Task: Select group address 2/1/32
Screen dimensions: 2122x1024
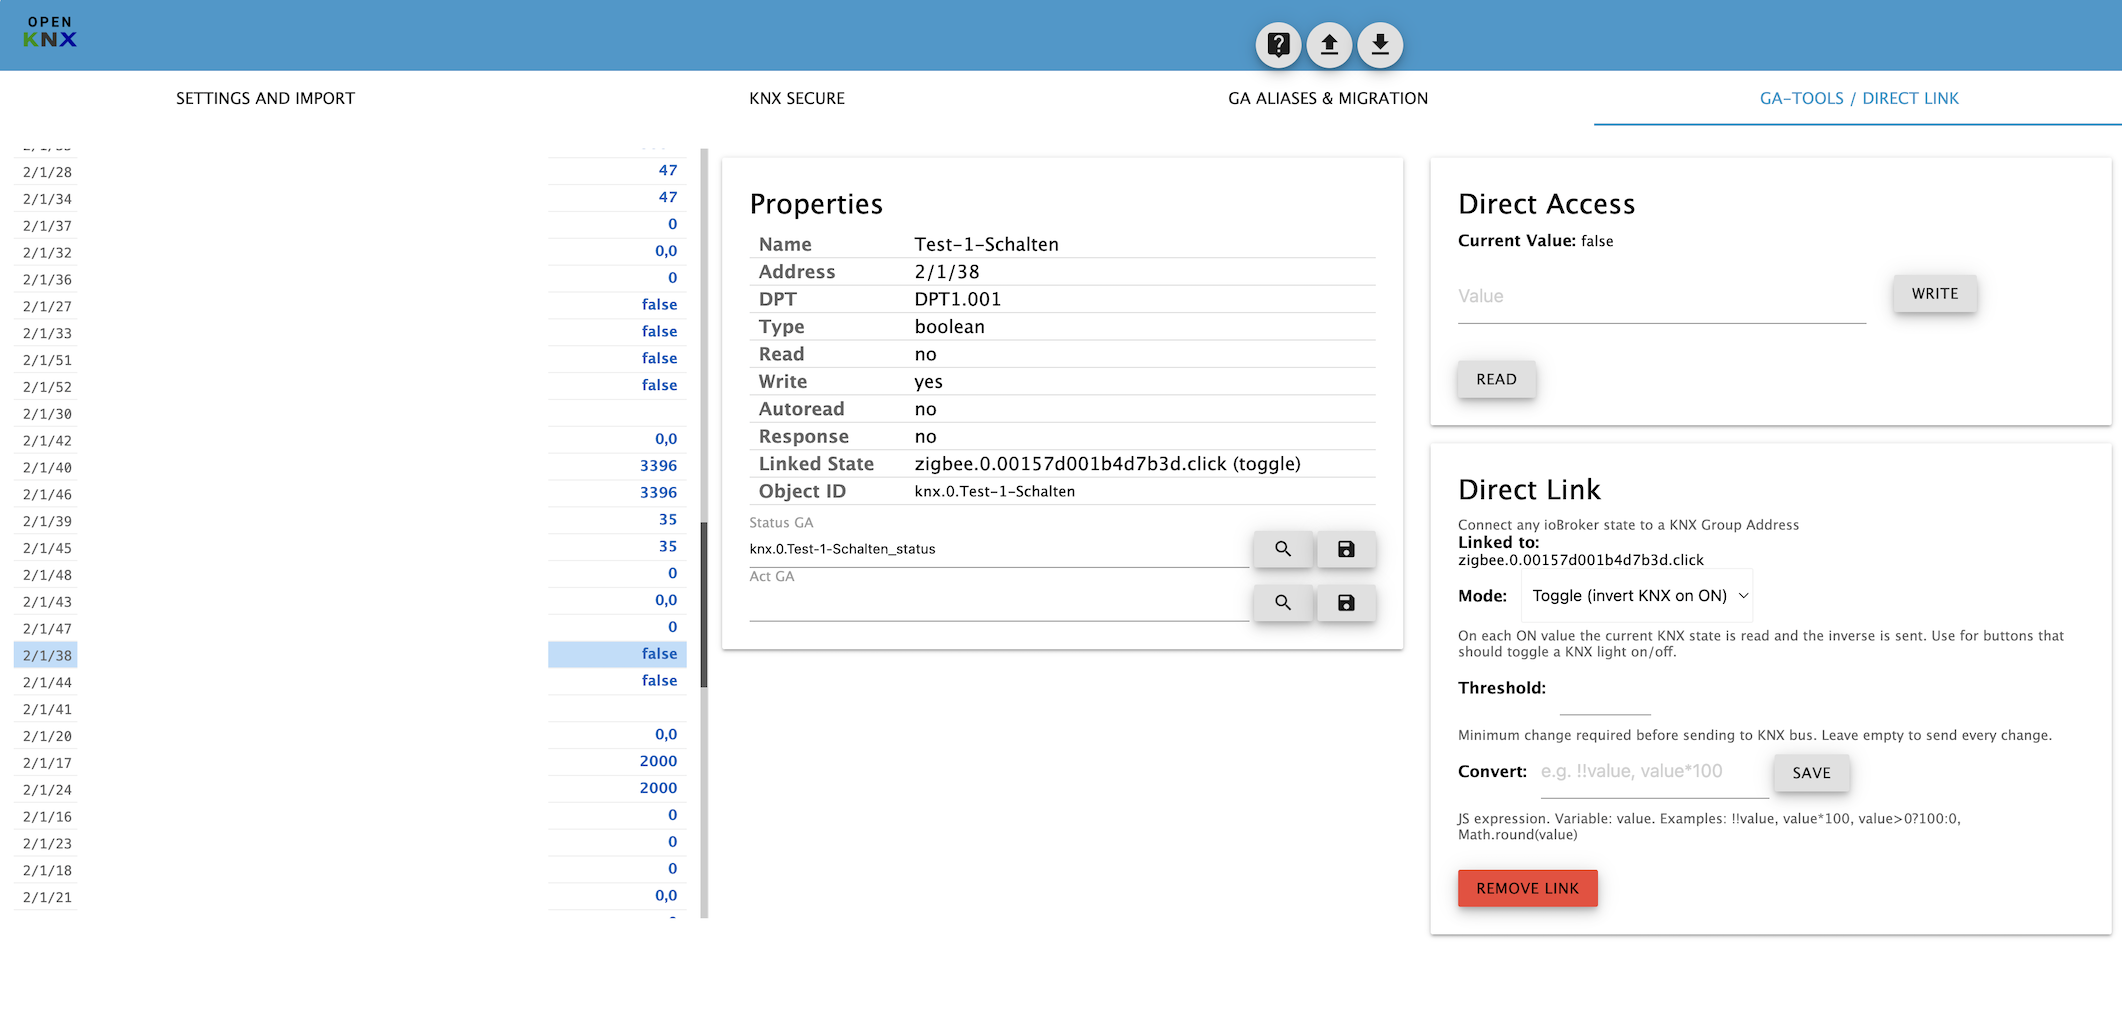Action: pyautogui.click(x=47, y=253)
